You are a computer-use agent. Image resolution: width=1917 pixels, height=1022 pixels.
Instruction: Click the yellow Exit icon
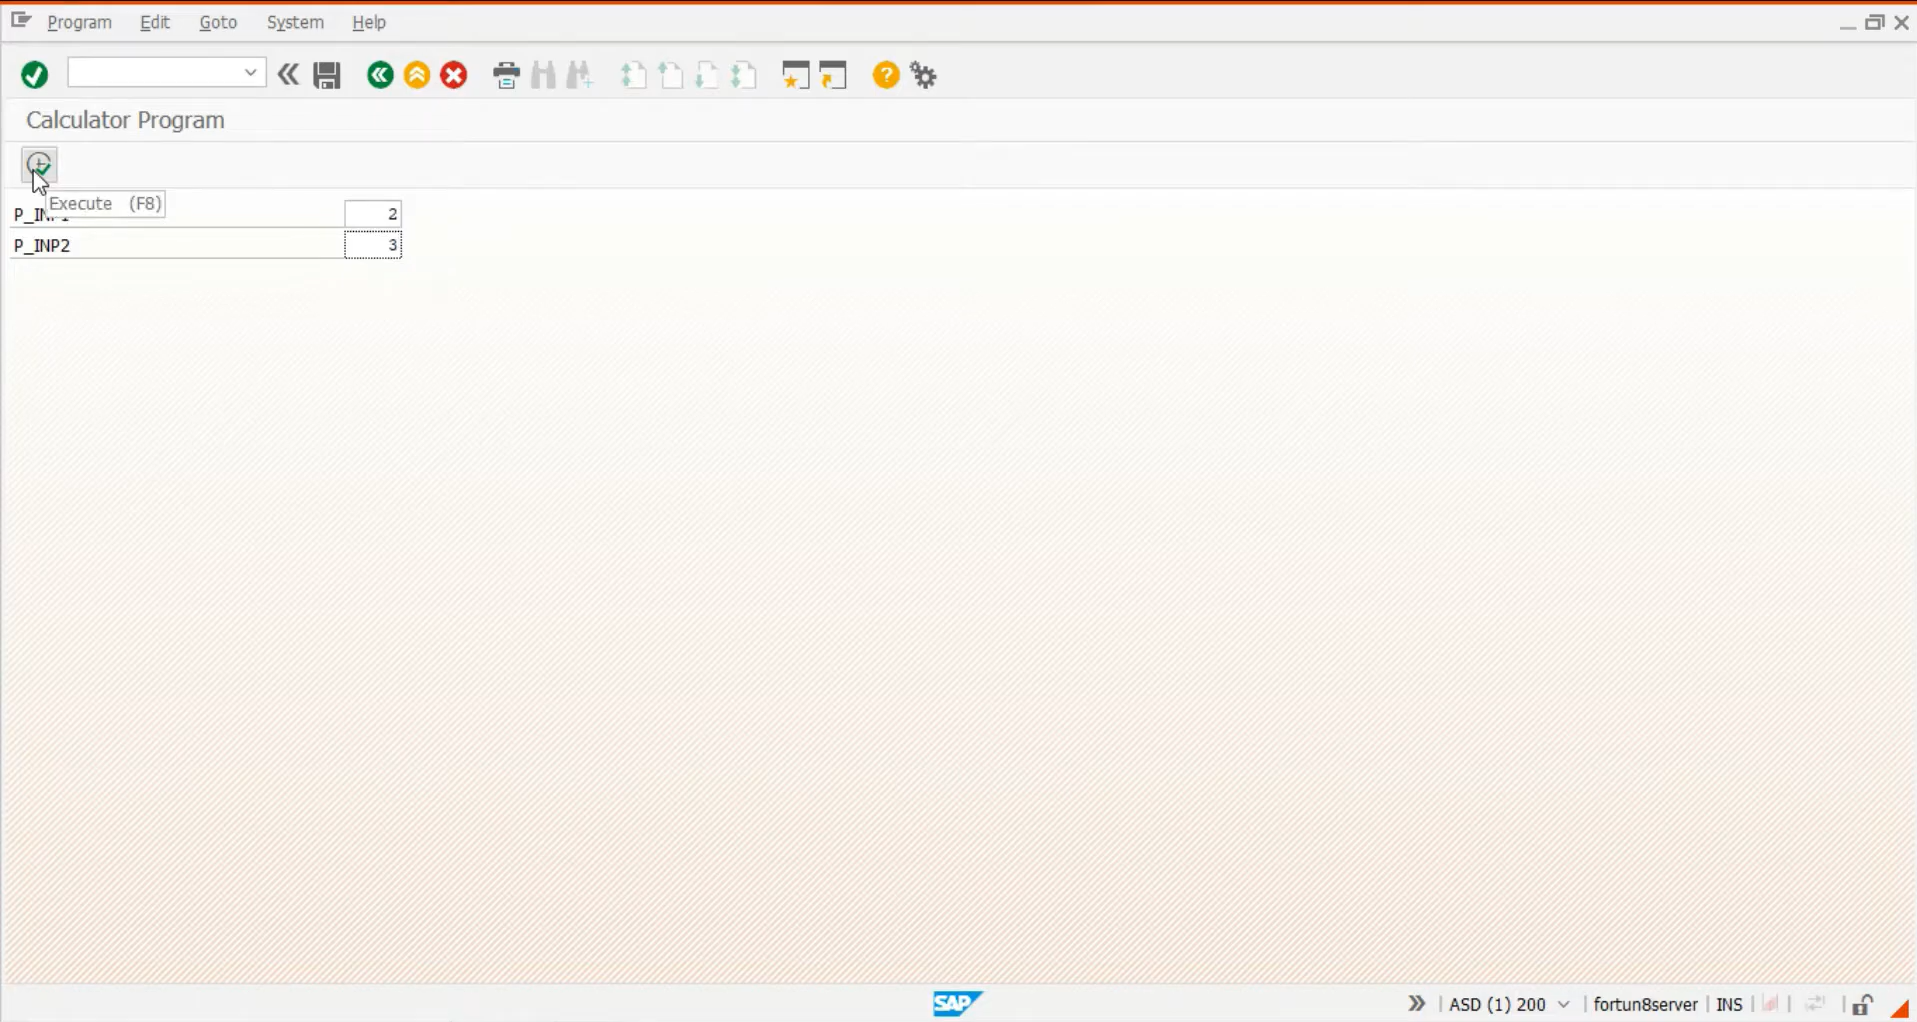(x=417, y=75)
